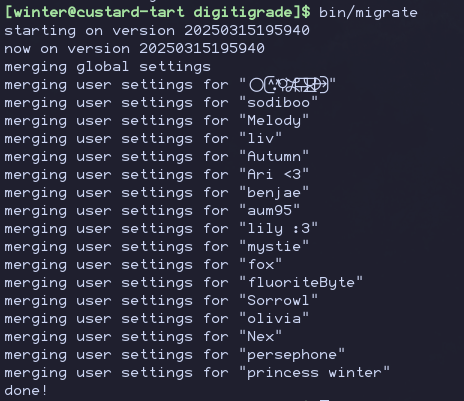Click the username "benjae"

[274, 193]
